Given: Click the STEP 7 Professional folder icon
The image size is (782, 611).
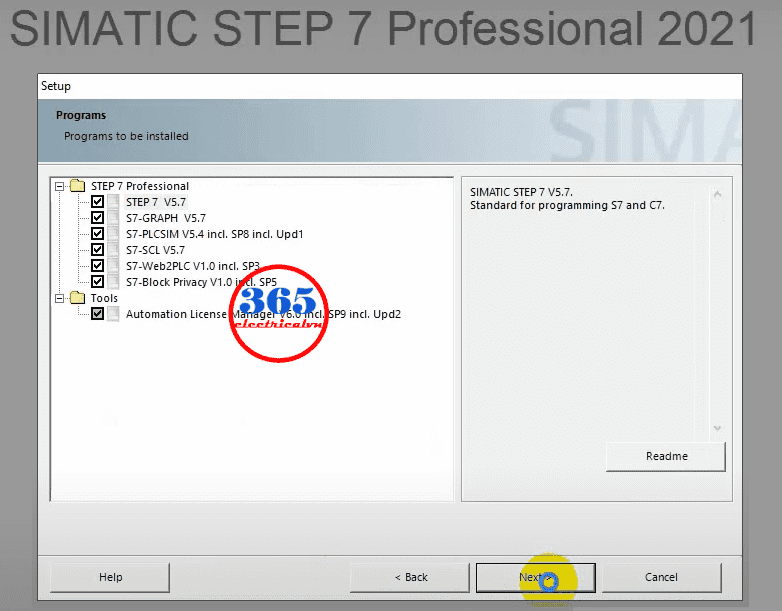Looking at the screenshot, I should click(x=77, y=186).
